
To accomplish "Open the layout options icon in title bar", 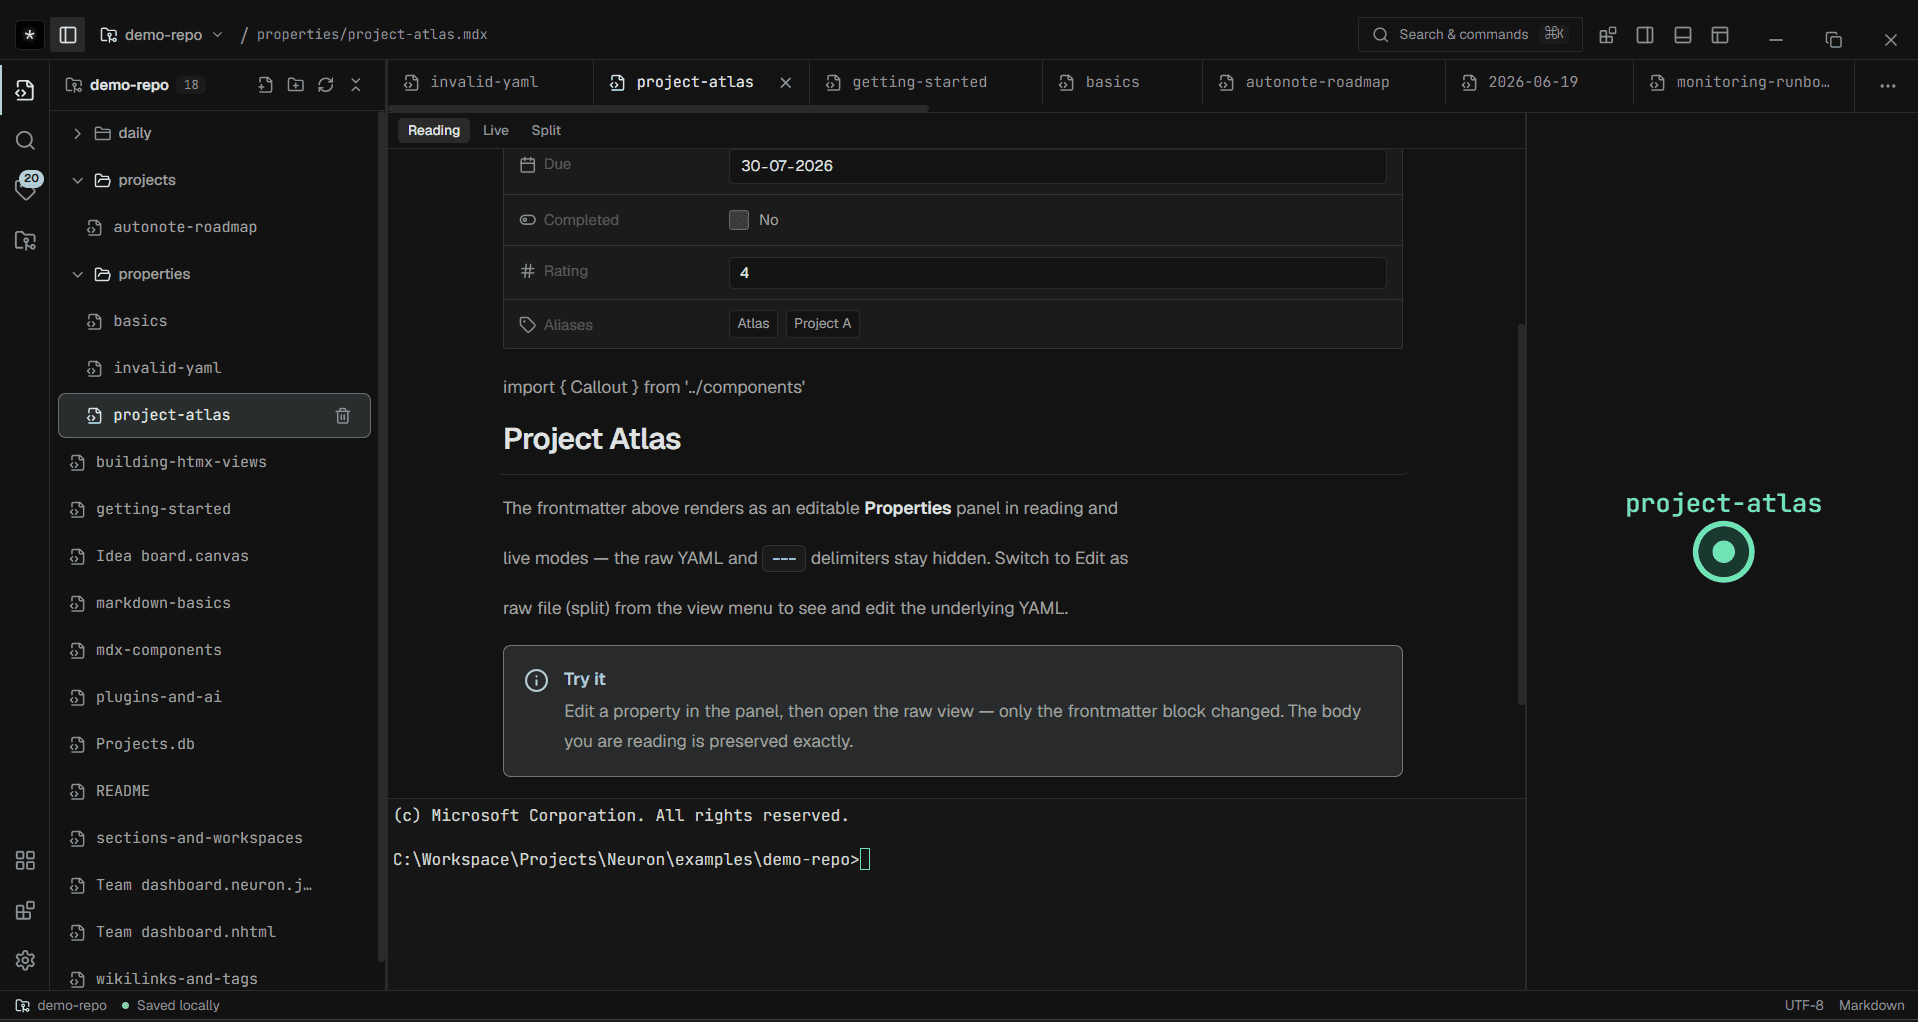I will click(1720, 35).
